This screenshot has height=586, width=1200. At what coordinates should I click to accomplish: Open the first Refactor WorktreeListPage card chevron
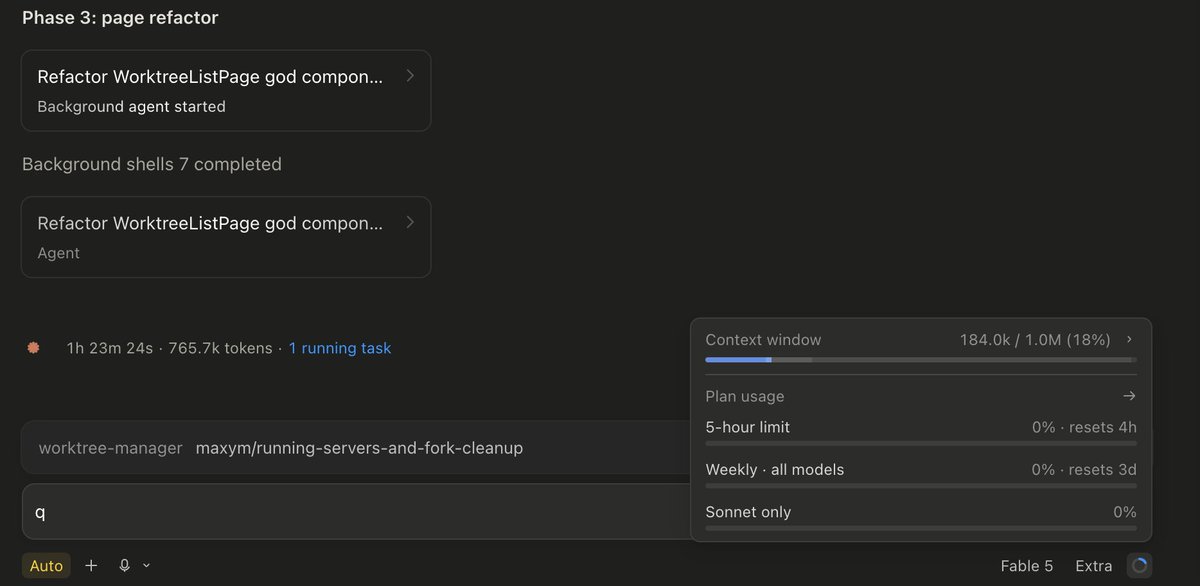point(410,76)
